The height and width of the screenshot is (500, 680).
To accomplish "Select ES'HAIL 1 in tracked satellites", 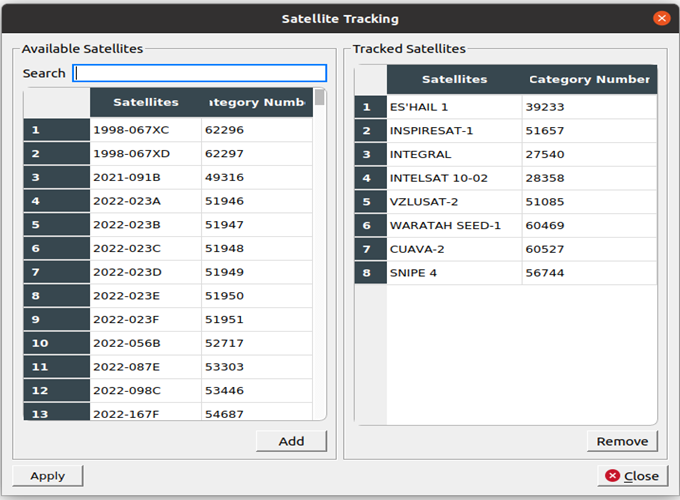I will pos(454,107).
